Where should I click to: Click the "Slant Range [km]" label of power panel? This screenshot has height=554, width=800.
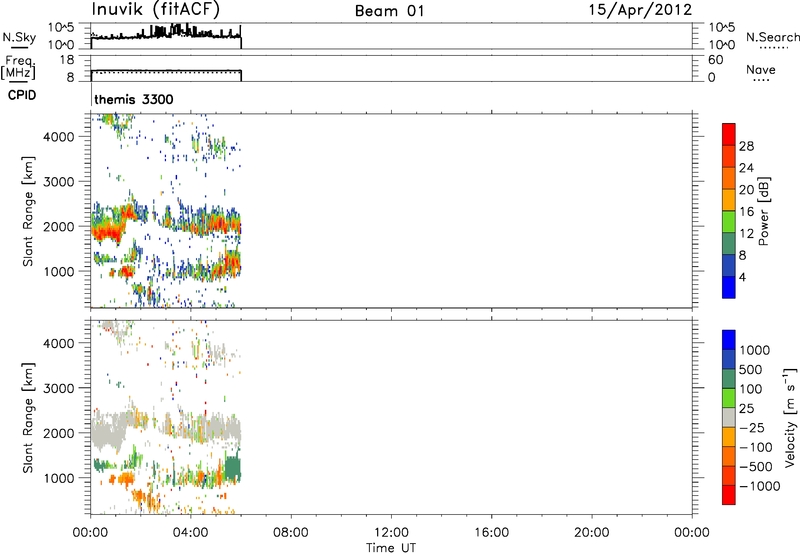click(x=28, y=211)
